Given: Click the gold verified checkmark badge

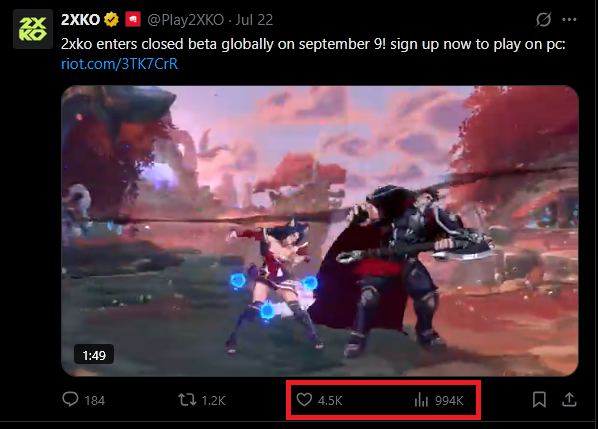Looking at the screenshot, I should tap(111, 19).
